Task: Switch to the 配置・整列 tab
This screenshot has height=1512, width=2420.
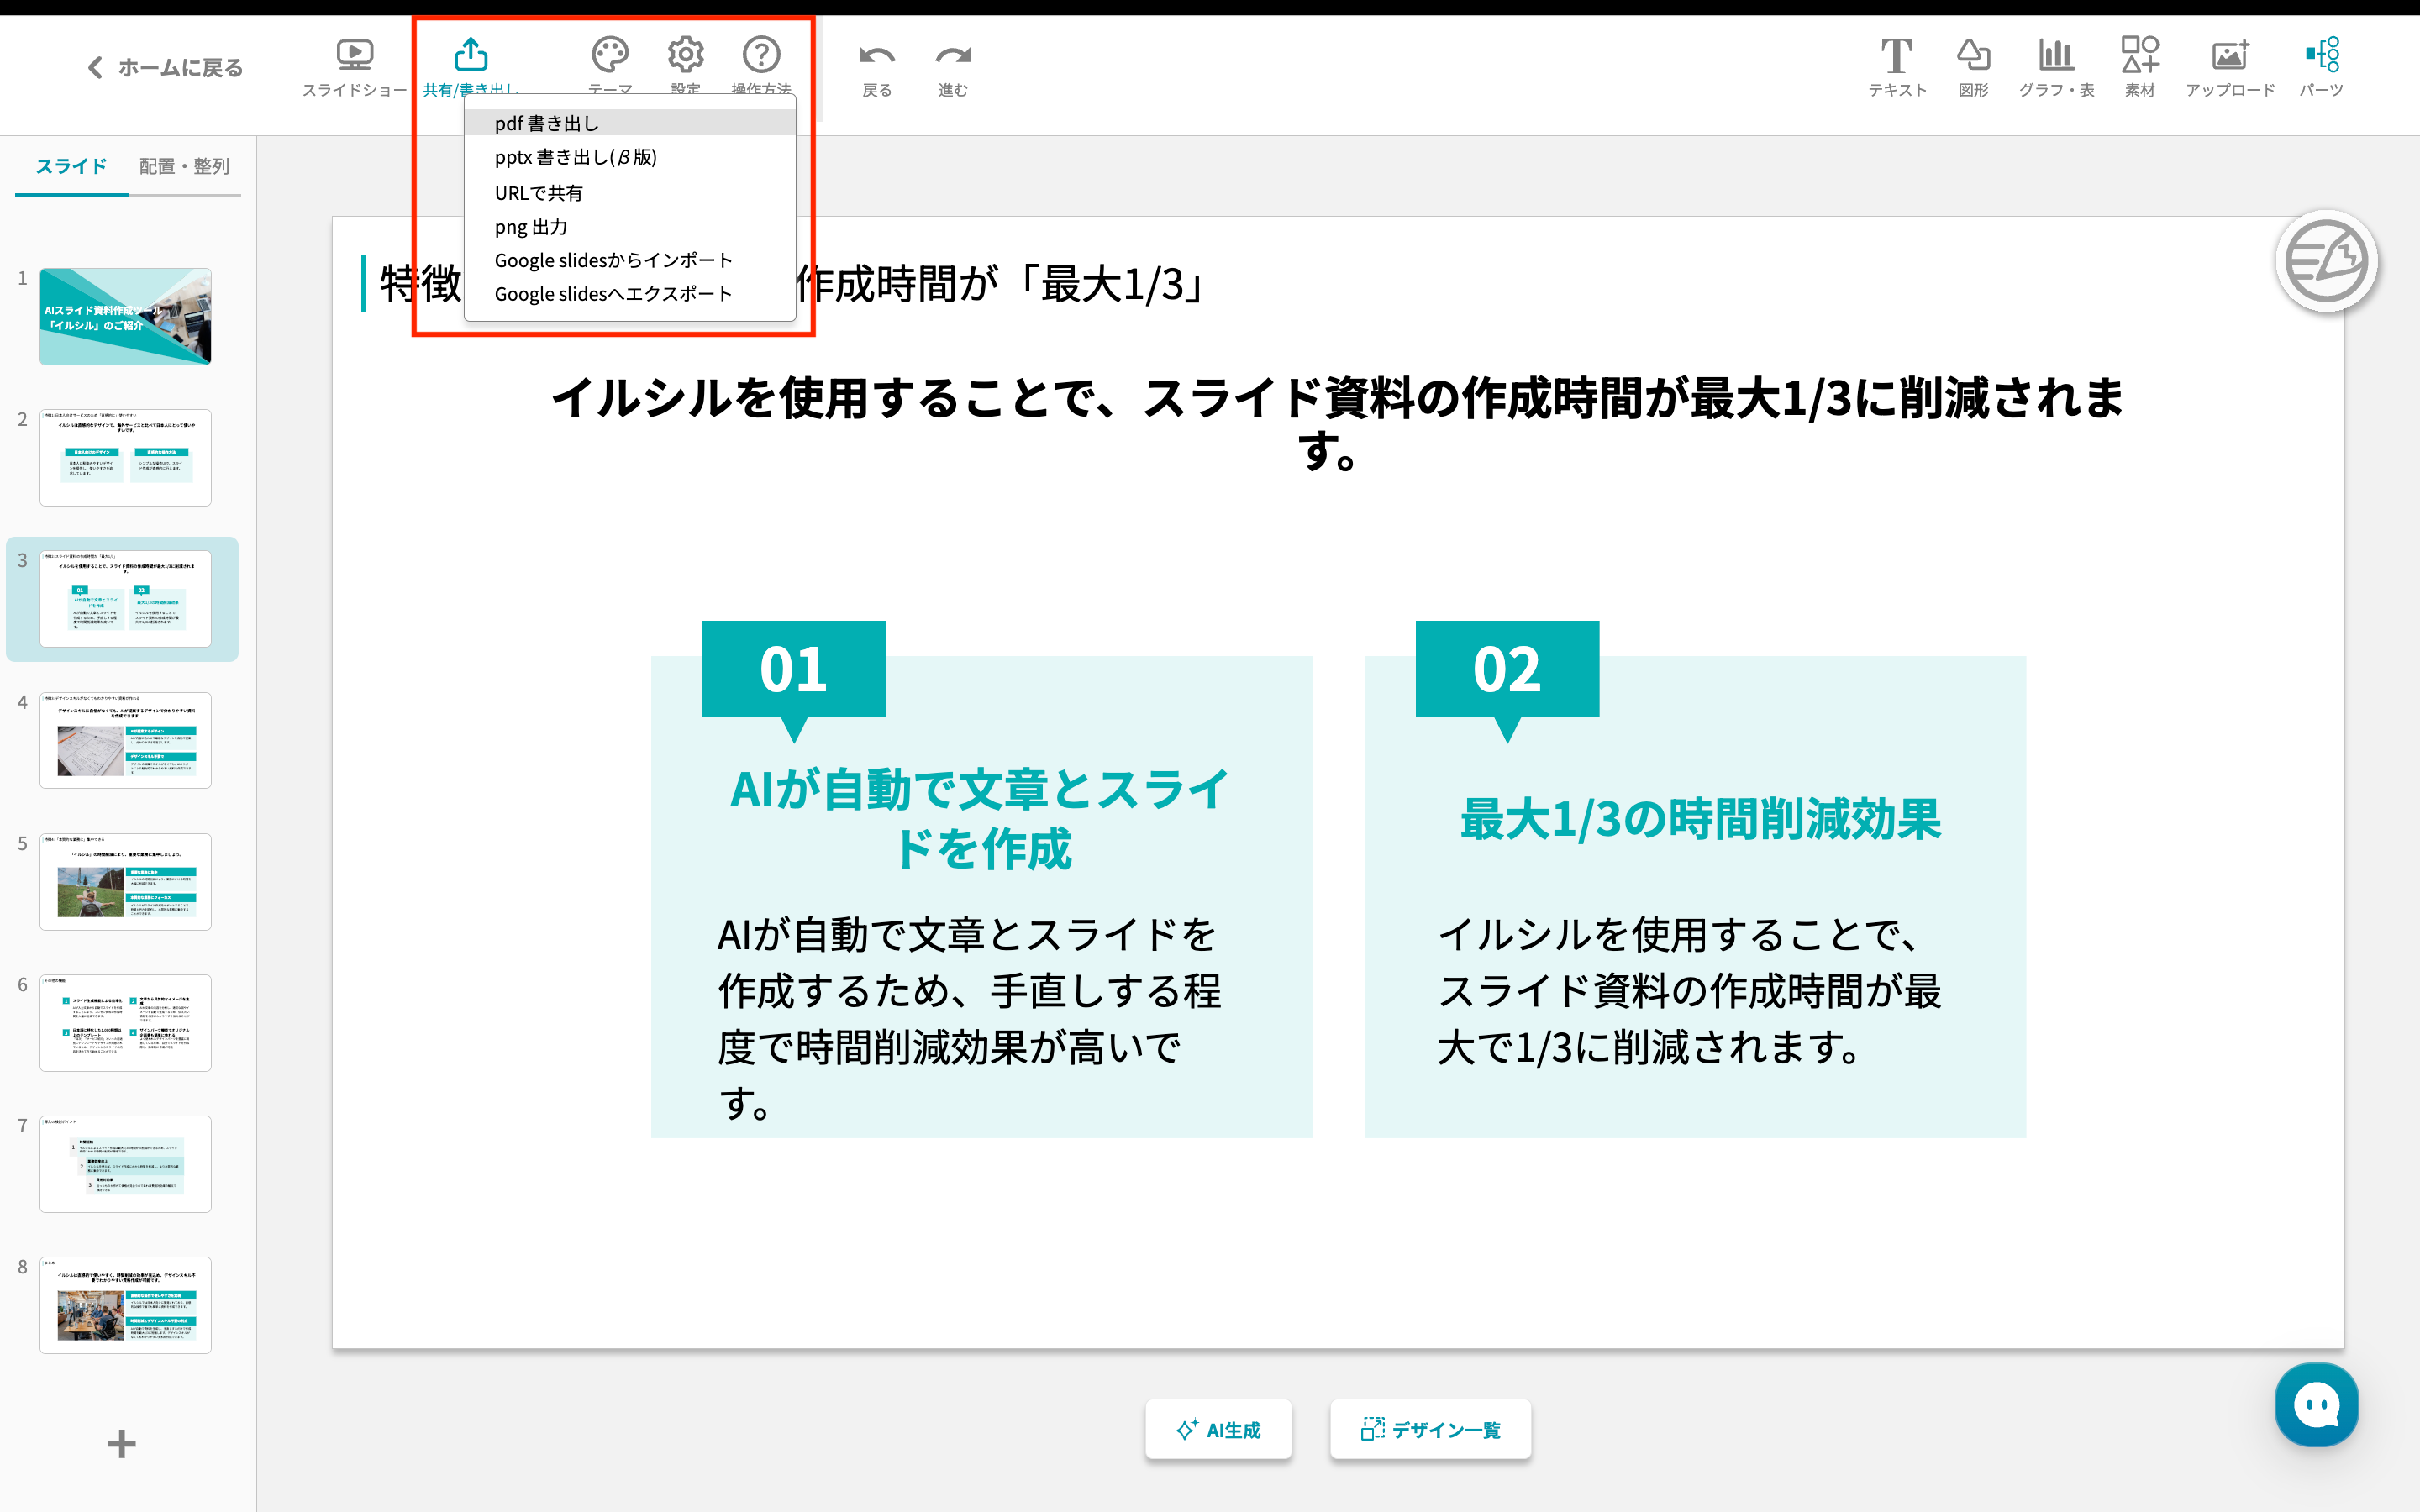Action: tap(184, 166)
